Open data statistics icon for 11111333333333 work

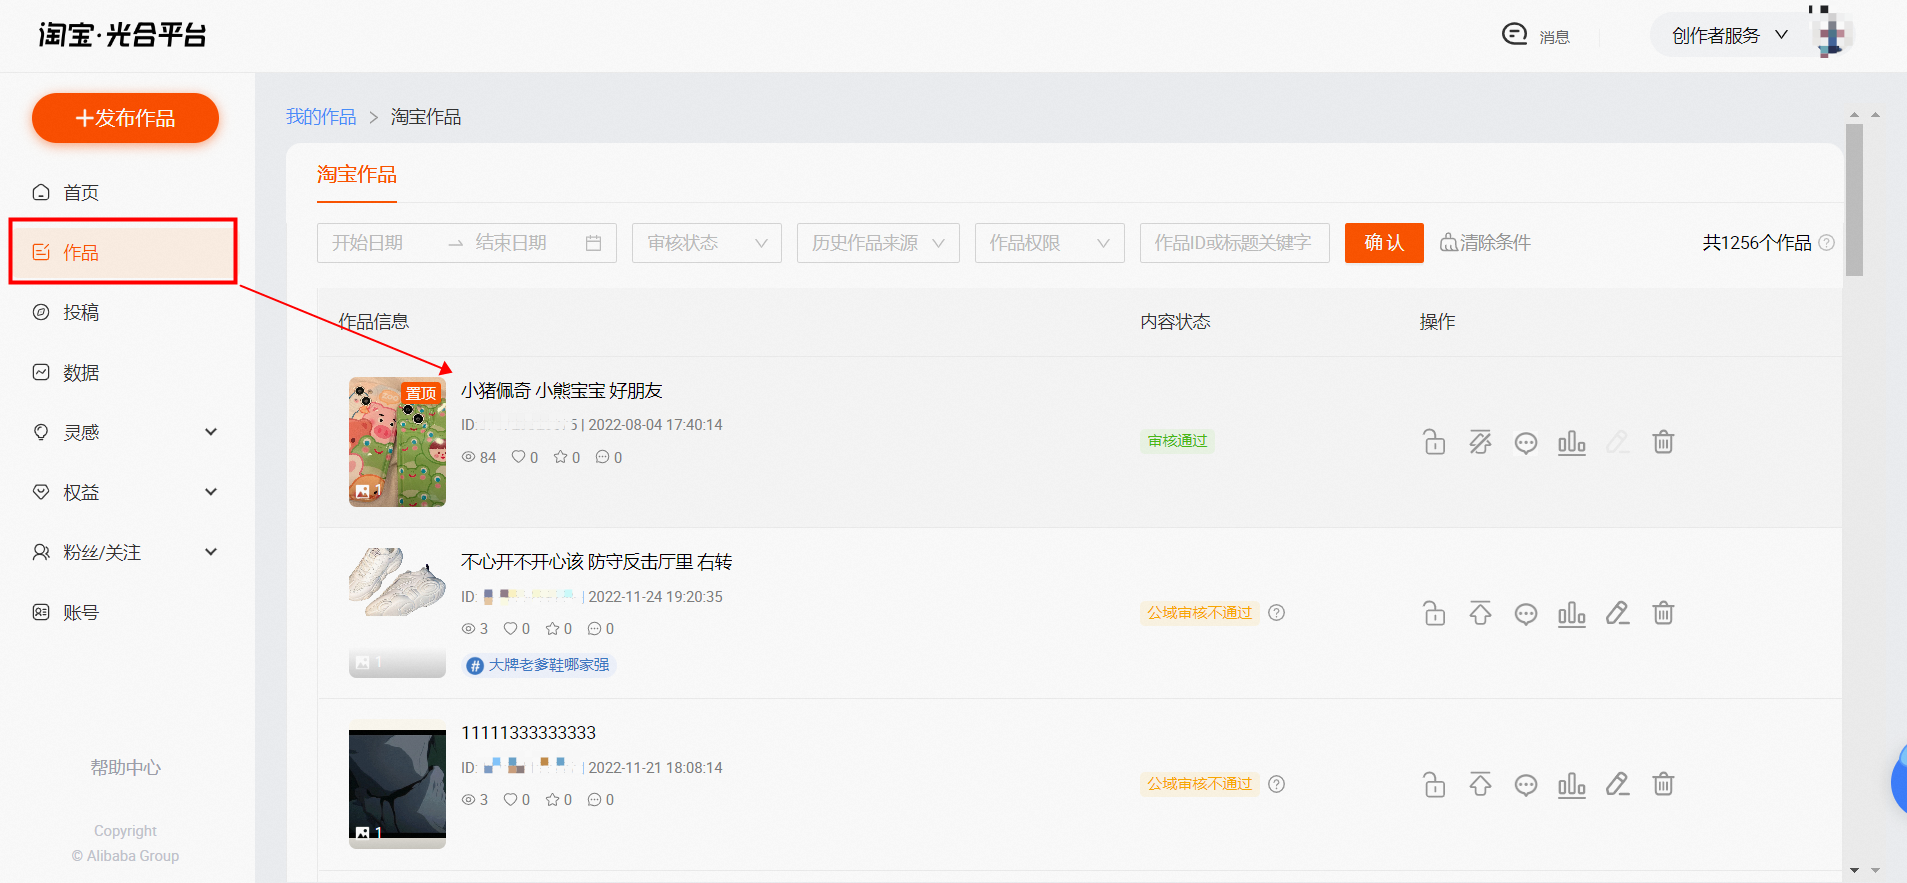pyautogui.click(x=1572, y=784)
